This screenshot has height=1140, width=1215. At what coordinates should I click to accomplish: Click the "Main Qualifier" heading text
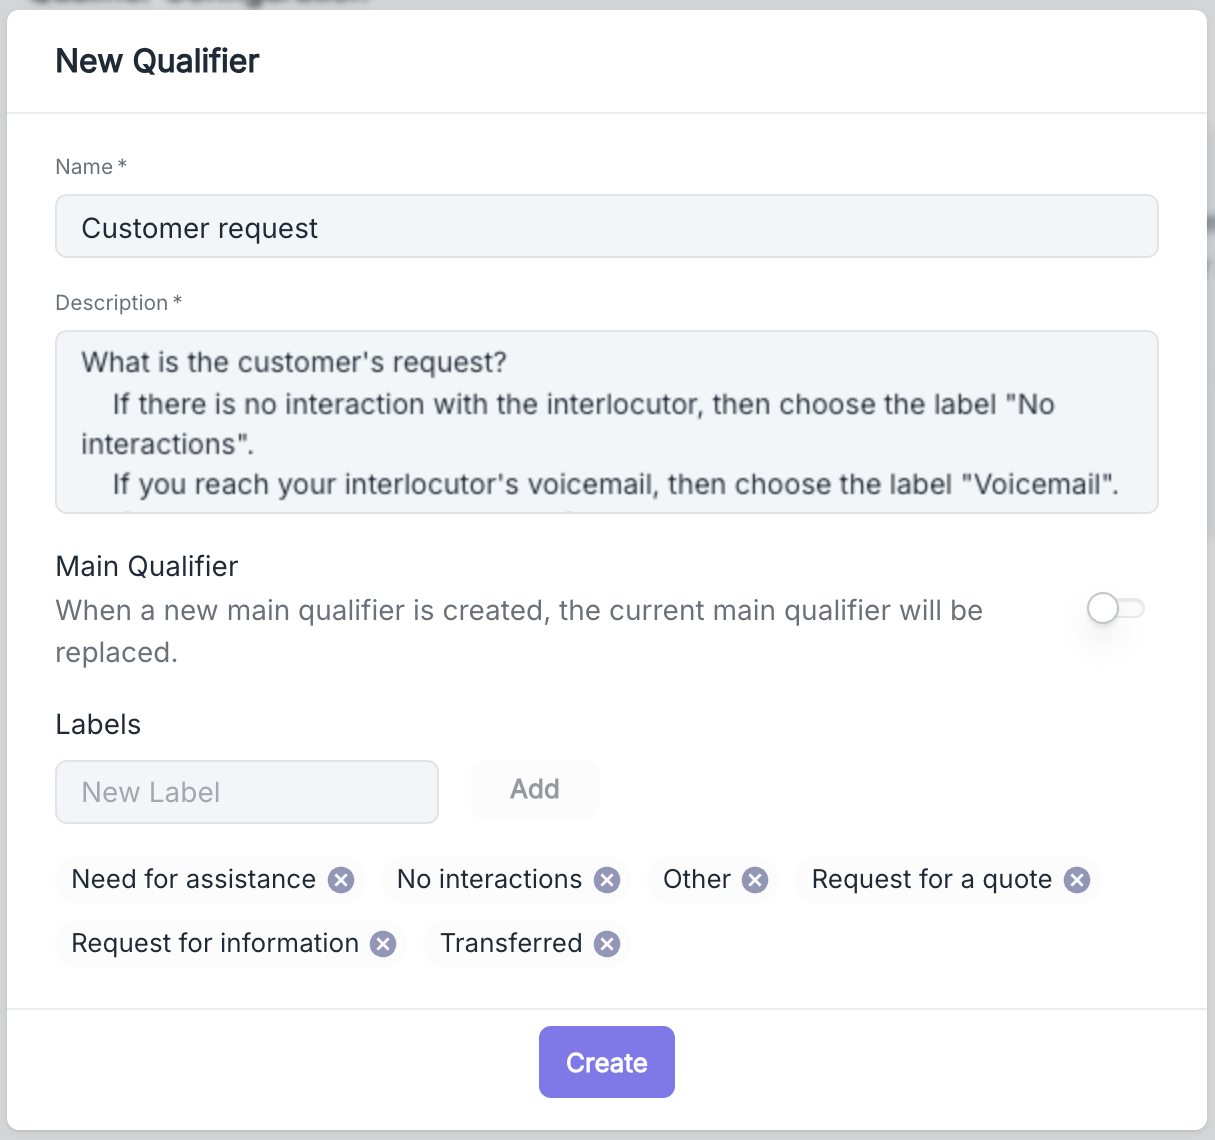pyautogui.click(x=147, y=566)
